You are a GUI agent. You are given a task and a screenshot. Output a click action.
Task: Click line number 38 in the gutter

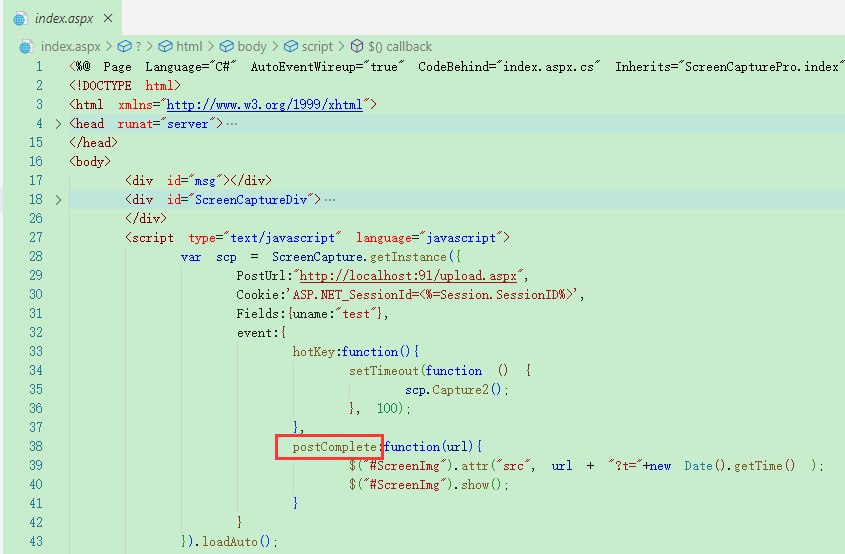click(36, 446)
